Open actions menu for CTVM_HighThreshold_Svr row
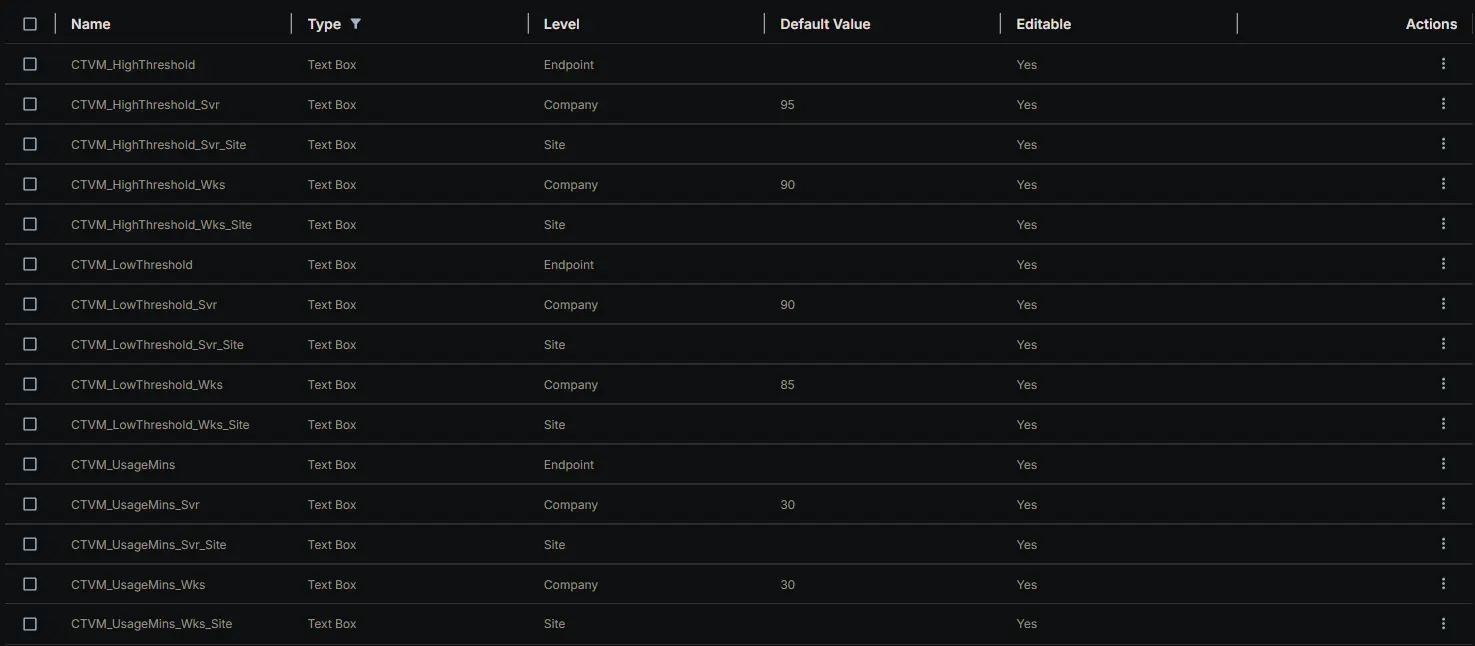The width and height of the screenshot is (1475, 646). click(x=1443, y=104)
